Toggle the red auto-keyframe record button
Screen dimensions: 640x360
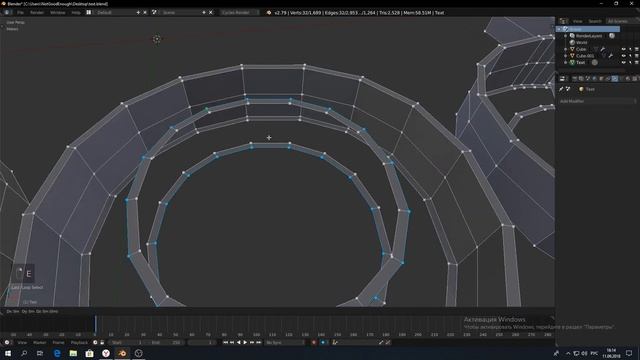coord(313,342)
